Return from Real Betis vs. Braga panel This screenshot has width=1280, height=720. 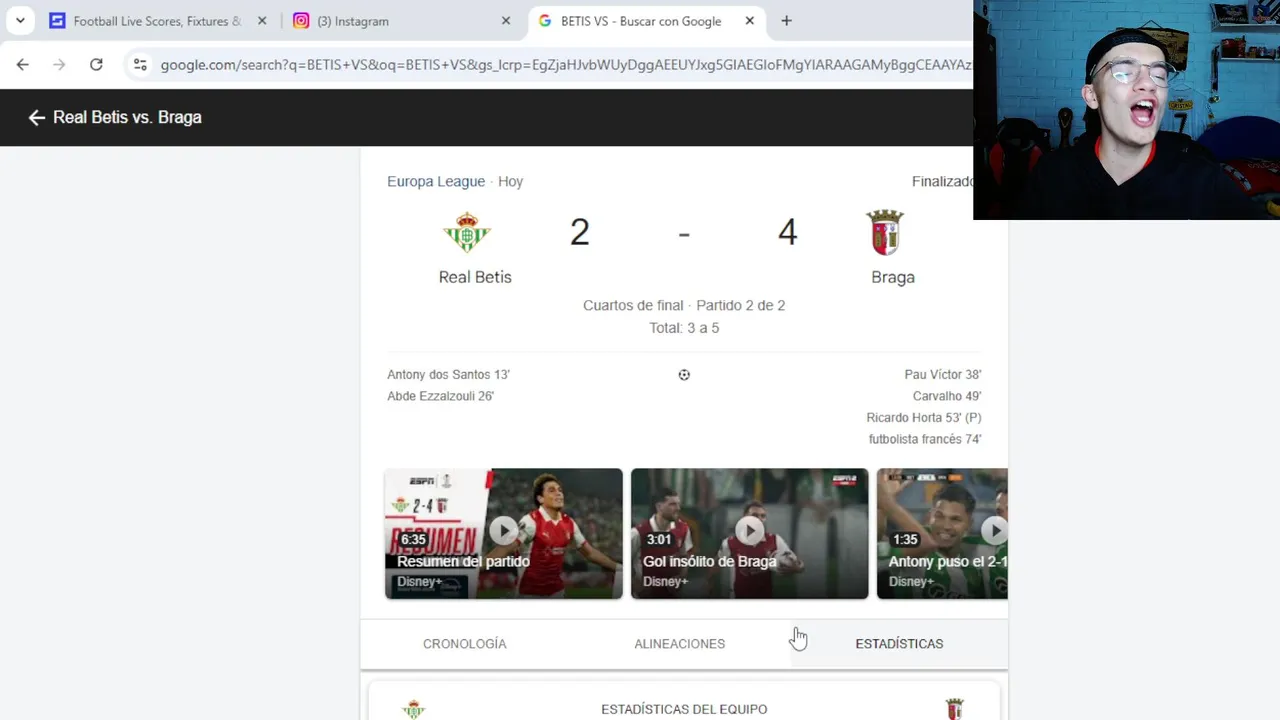pos(37,118)
